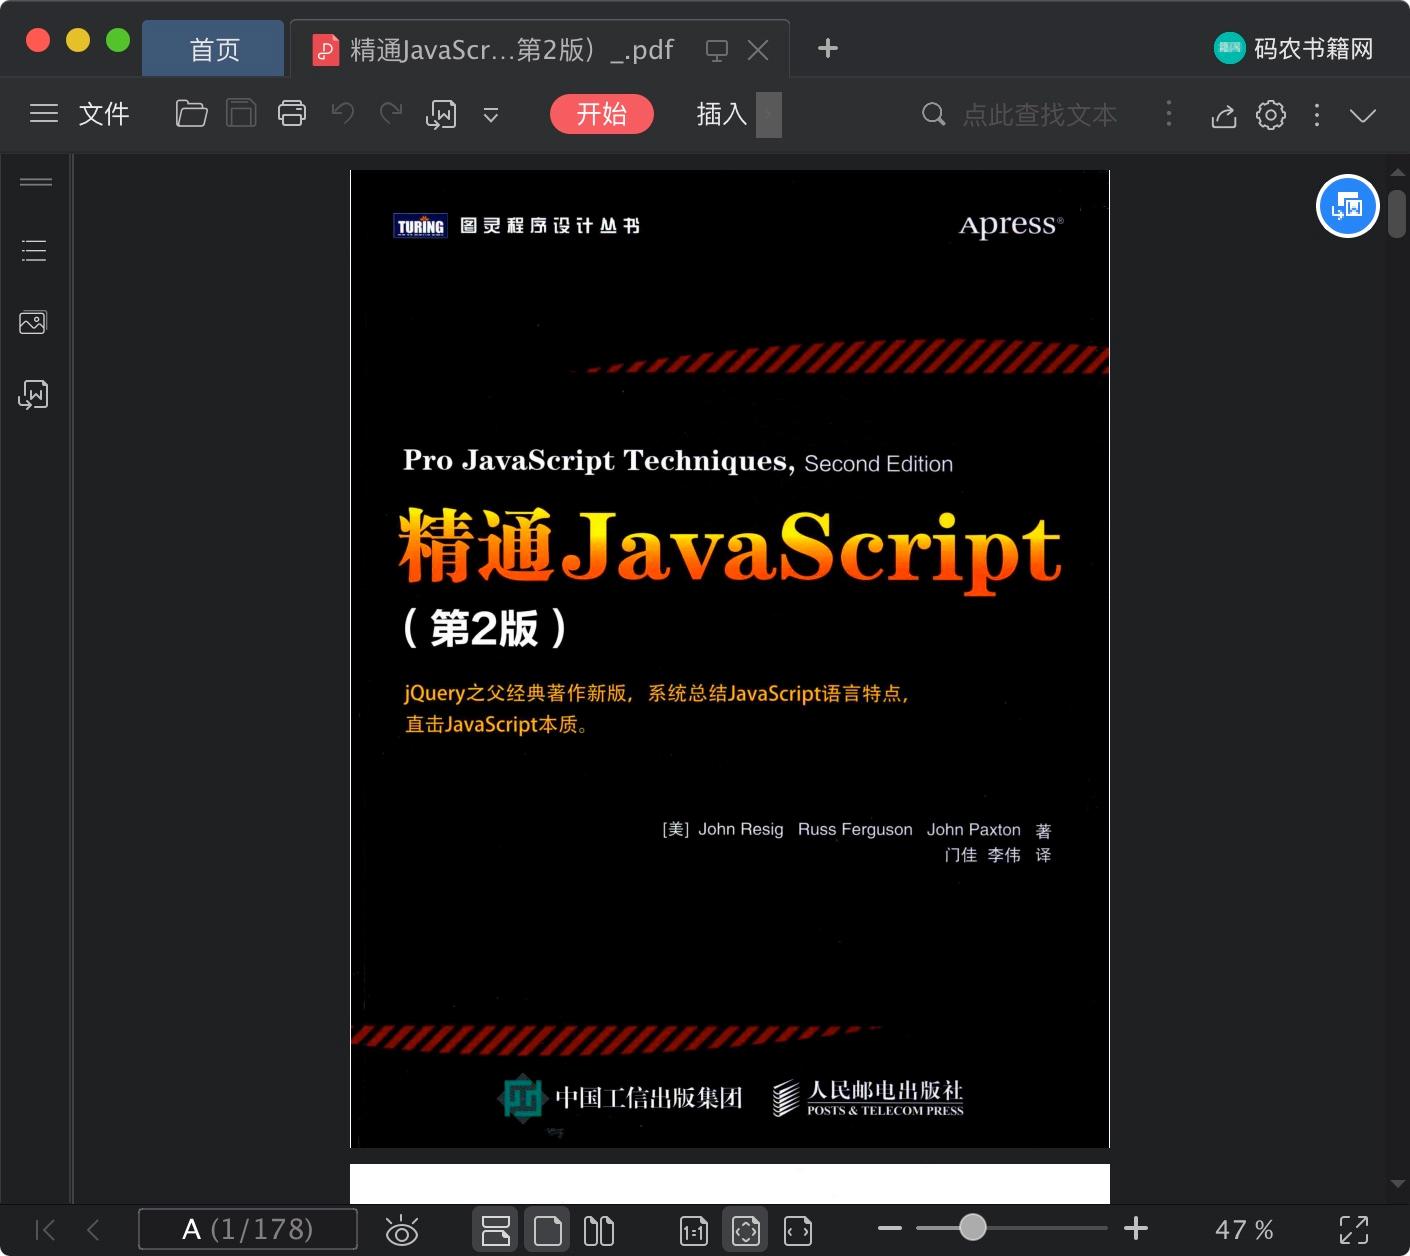Viewport: 1410px width, 1256px height.
Task: Click the share export icon
Action: tap(1224, 116)
